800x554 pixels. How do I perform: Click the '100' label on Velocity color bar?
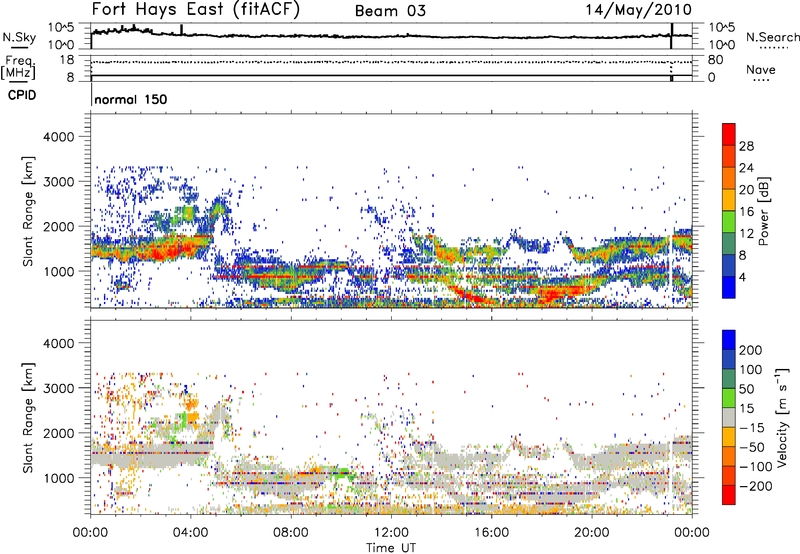751,370
